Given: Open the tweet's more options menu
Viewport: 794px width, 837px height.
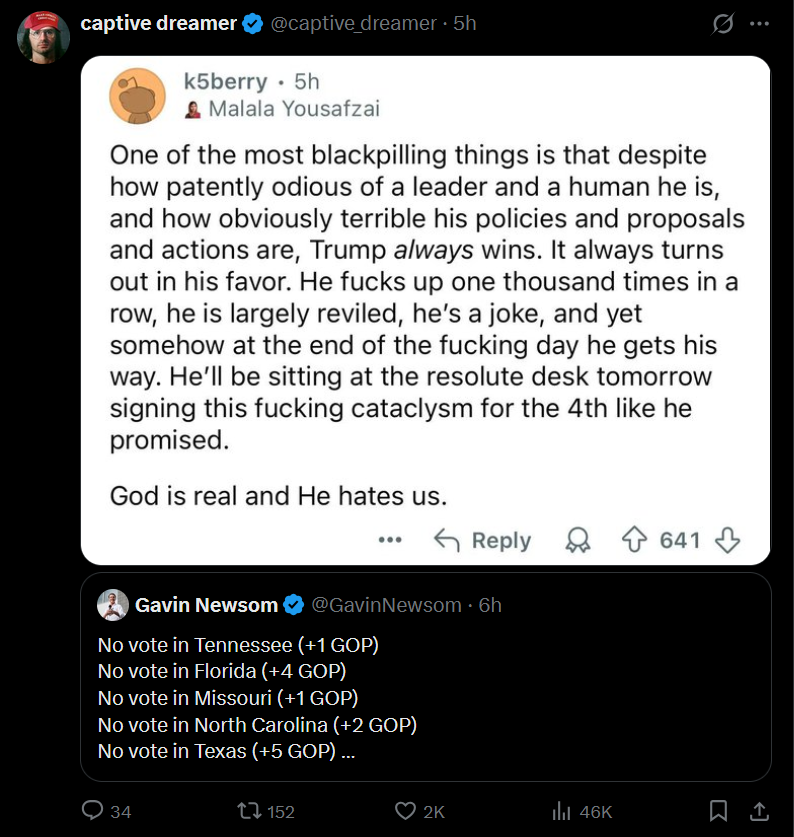Looking at the screenshot, I should click(759, 23).
